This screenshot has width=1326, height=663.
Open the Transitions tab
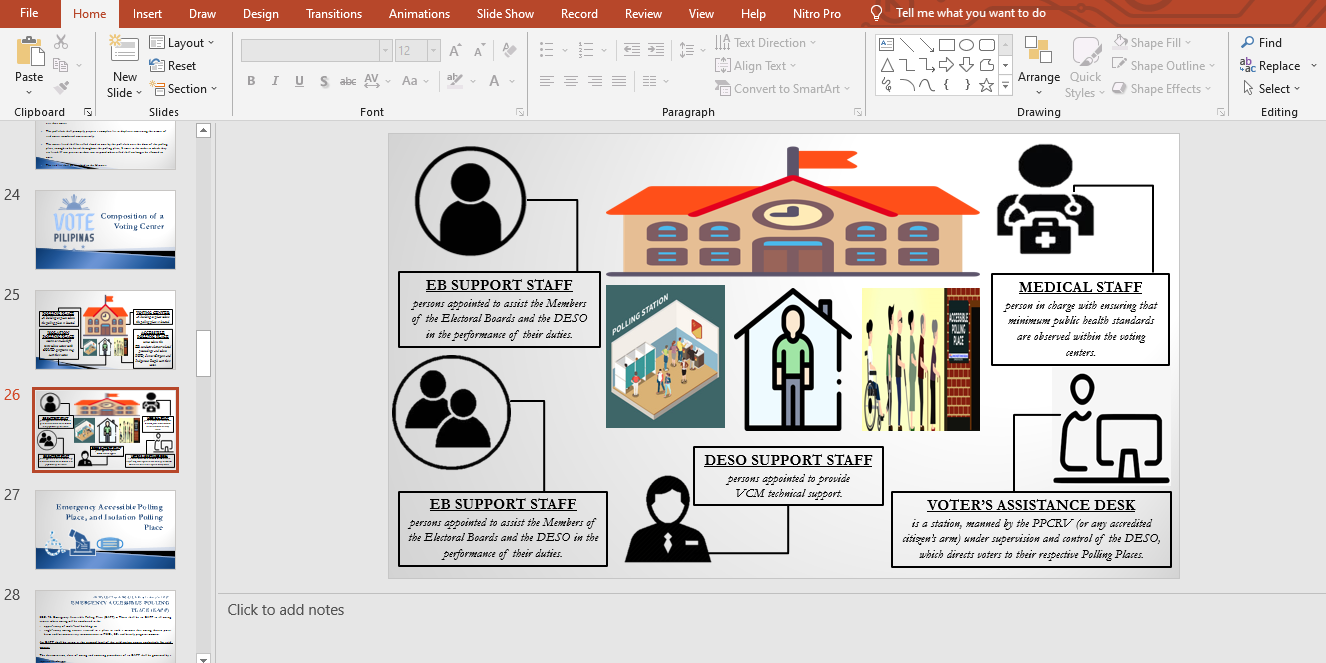[x=334, y=14]
